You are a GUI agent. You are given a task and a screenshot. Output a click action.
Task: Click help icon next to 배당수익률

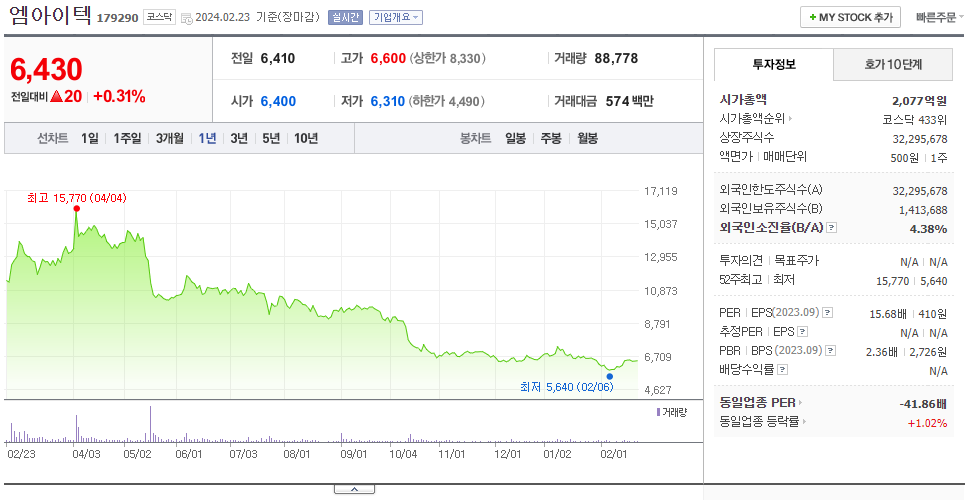coord(783,370)
